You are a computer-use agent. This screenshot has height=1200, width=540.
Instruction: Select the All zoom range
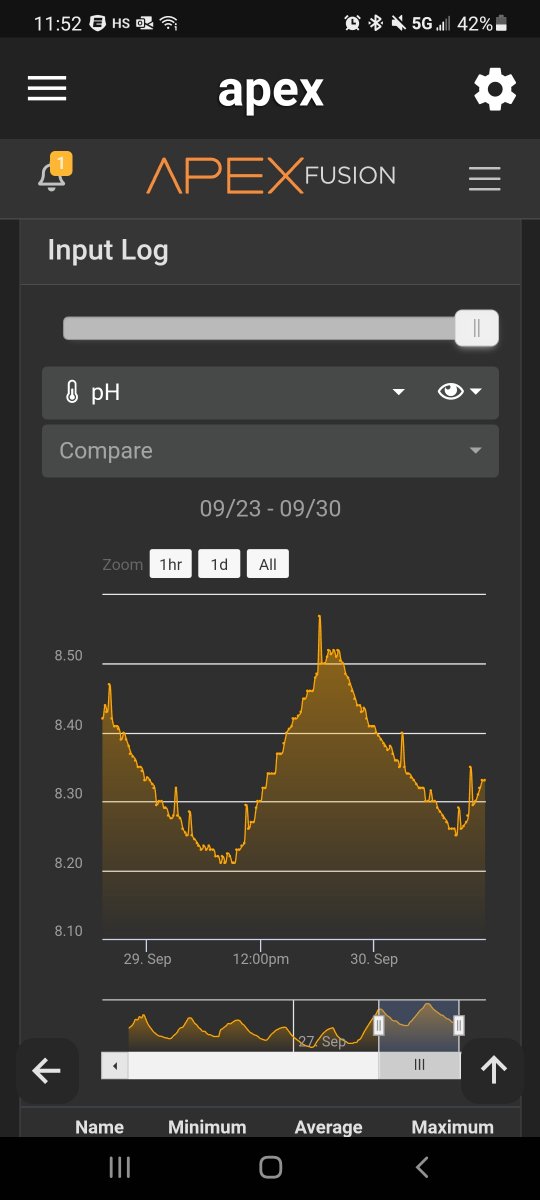(268, 564)
